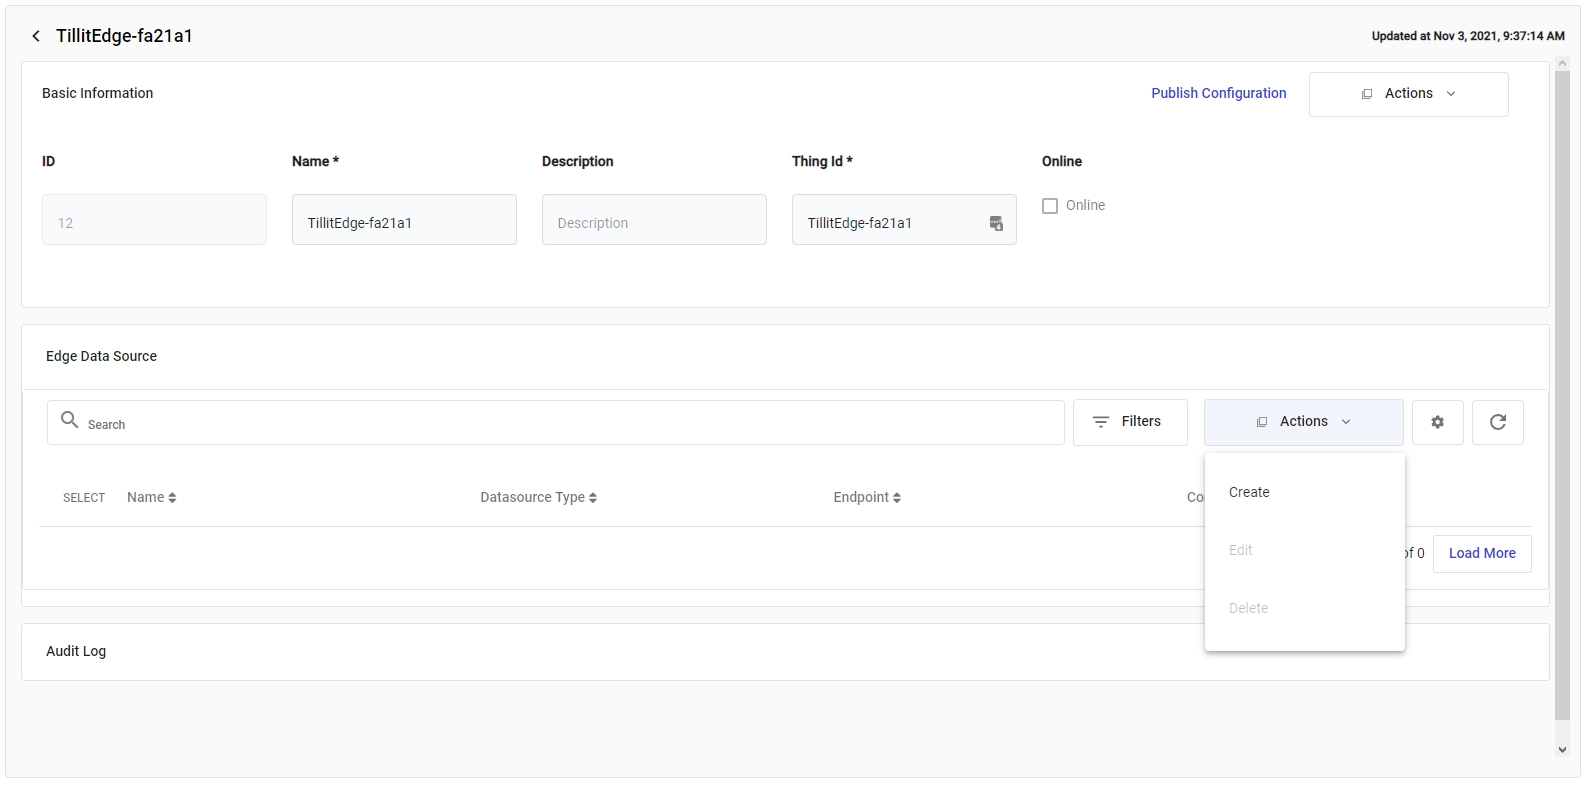Open Basic Information Actions dropdown
The image size is (1587, 787).
pos(1408,94)
